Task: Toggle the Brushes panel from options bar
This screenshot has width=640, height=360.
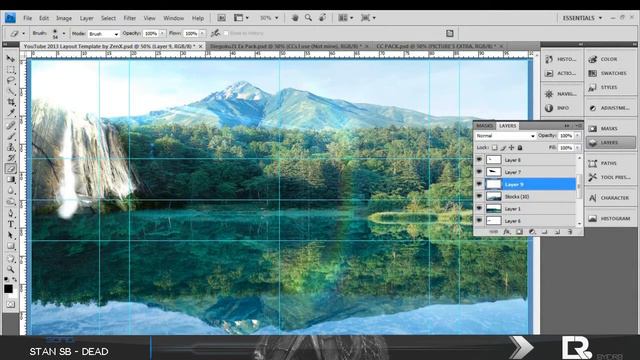Action: tap(449, 33)
